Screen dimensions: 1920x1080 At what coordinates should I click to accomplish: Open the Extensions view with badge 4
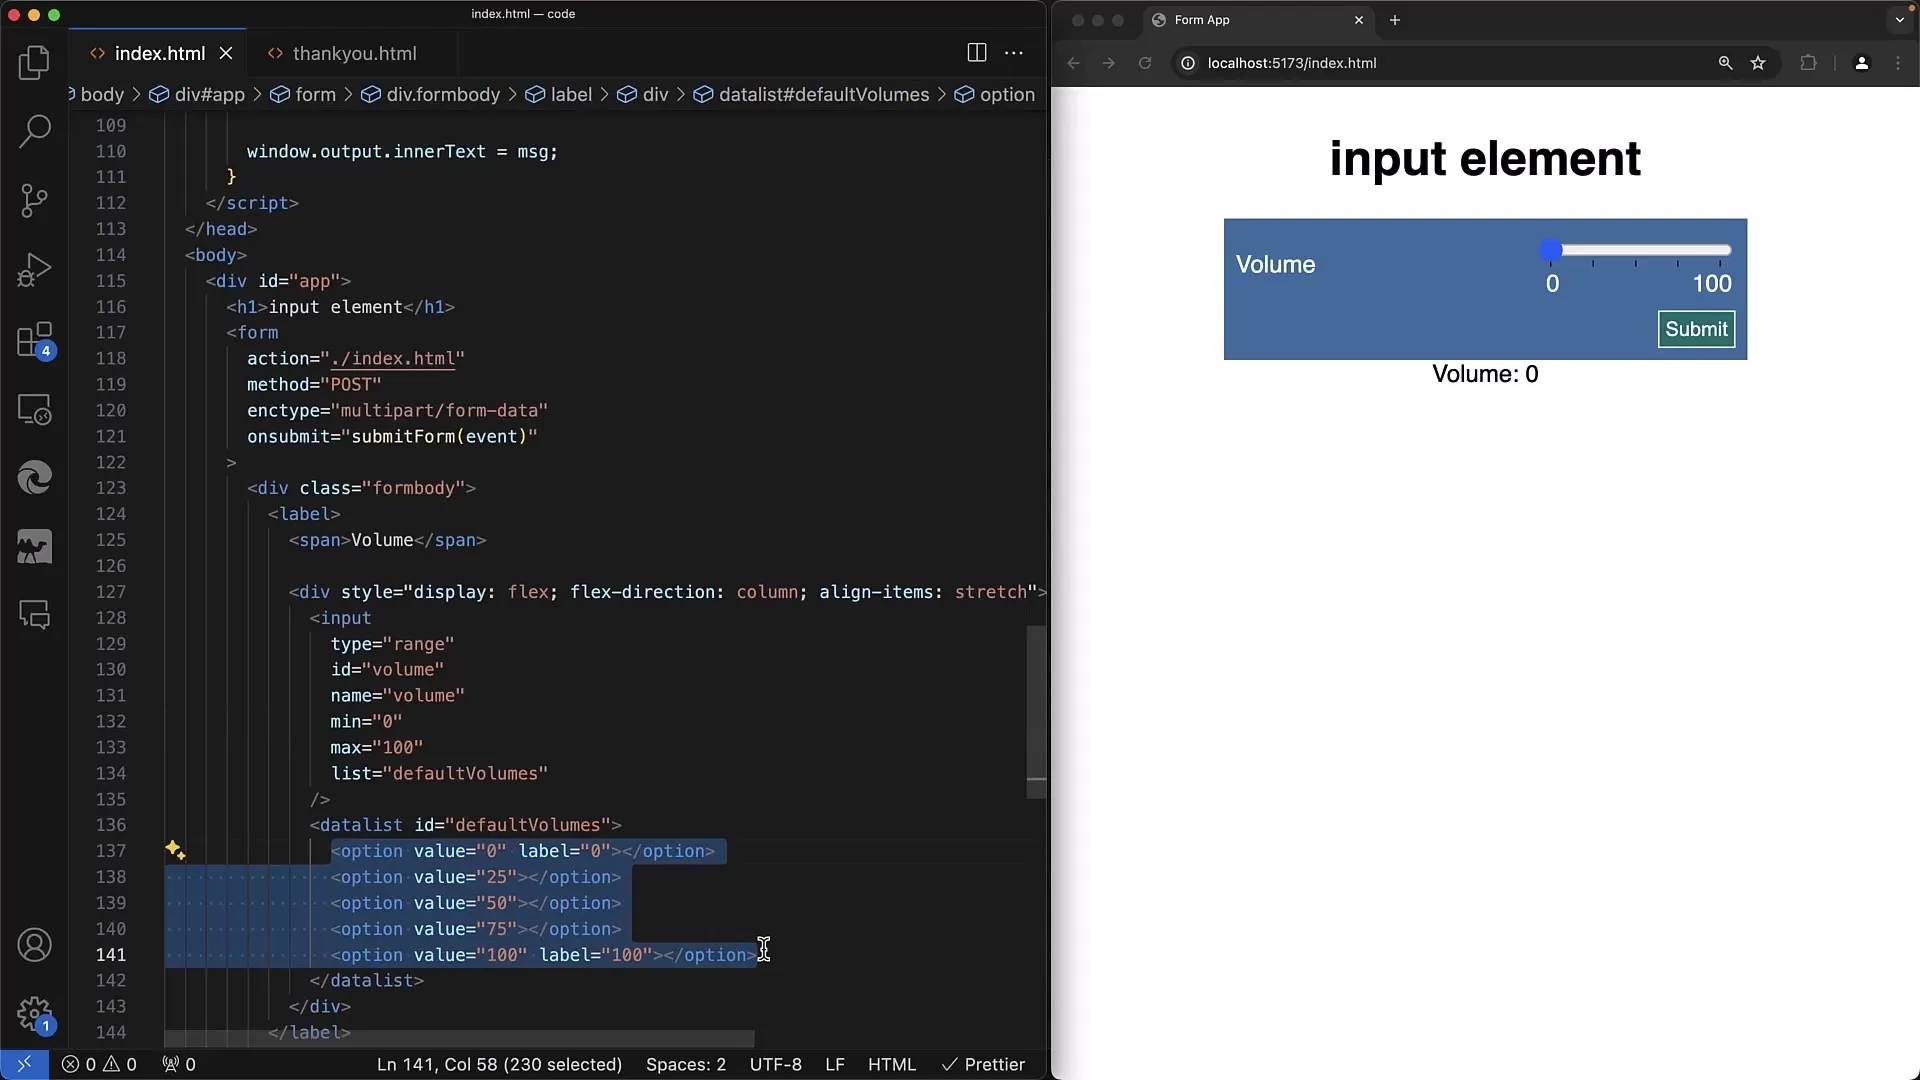[34, 340]
